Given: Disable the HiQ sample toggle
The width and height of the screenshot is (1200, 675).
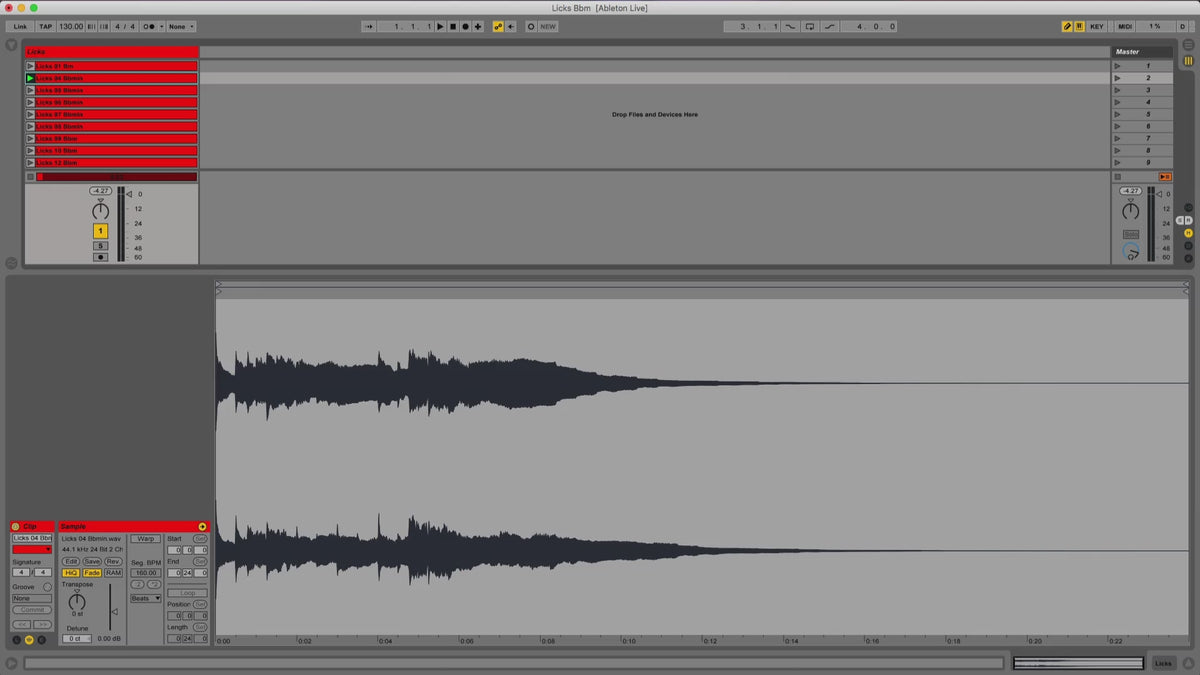Looking at the screenshot, I should click(71, 573).
